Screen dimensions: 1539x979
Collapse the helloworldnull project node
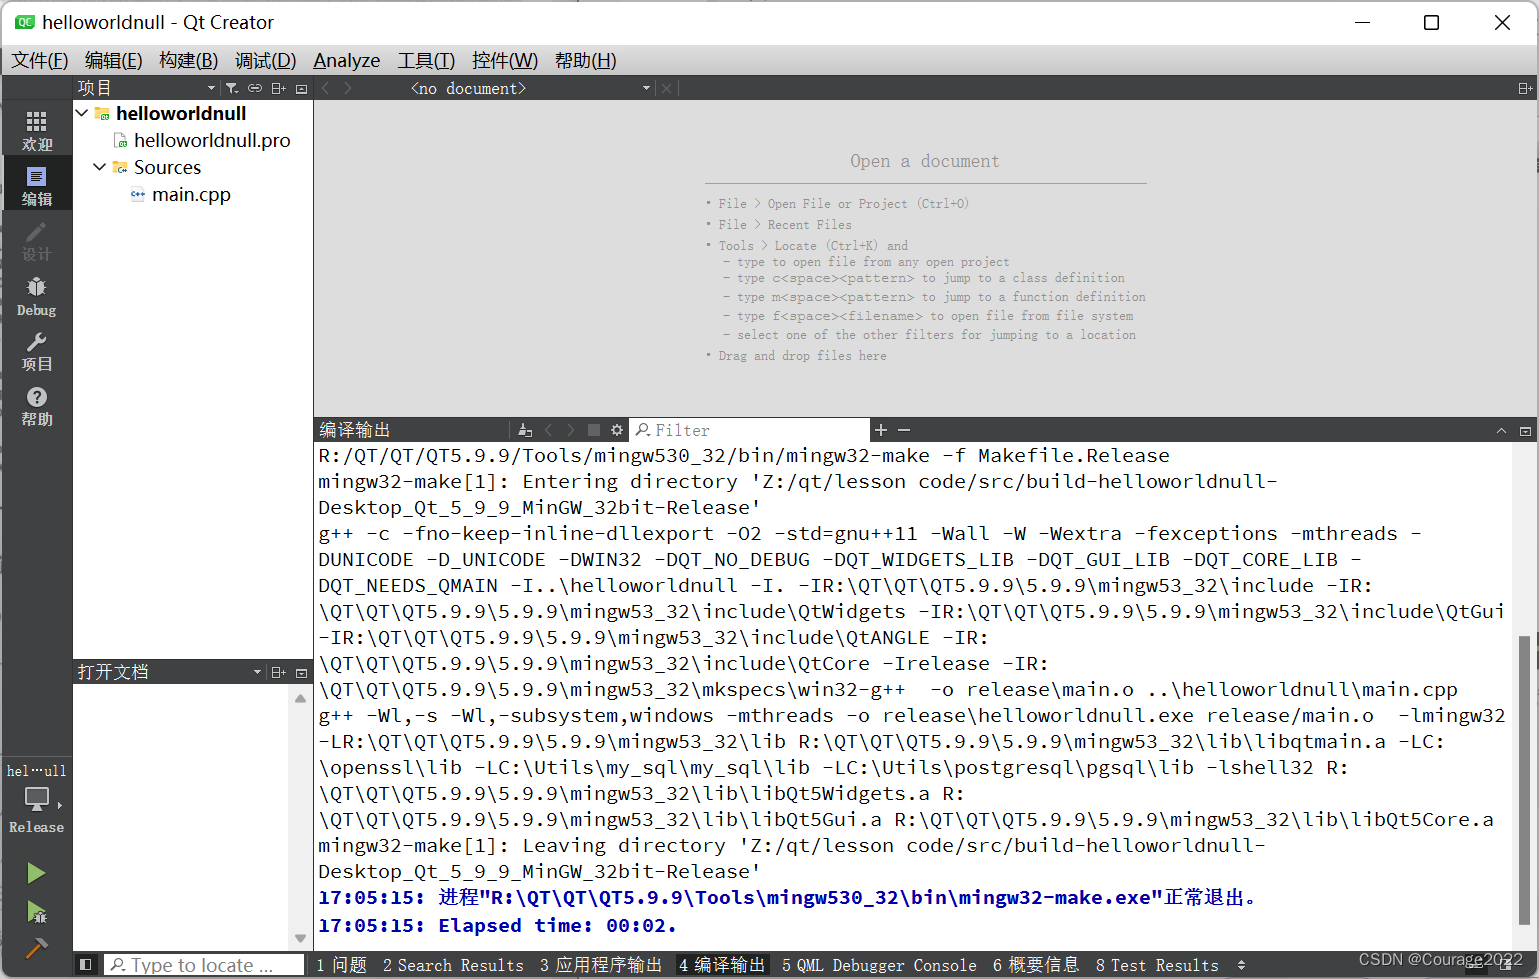pos(82,113)
